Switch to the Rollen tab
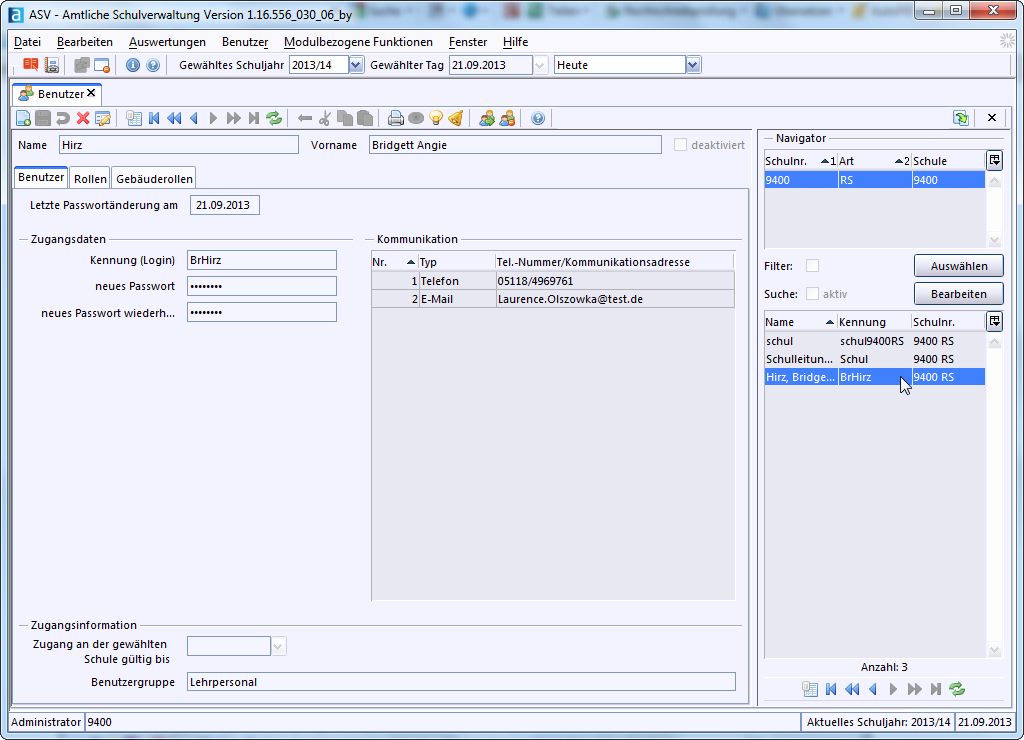The height and width of the screenshot is (740, 1024). [x=90, y=179]
